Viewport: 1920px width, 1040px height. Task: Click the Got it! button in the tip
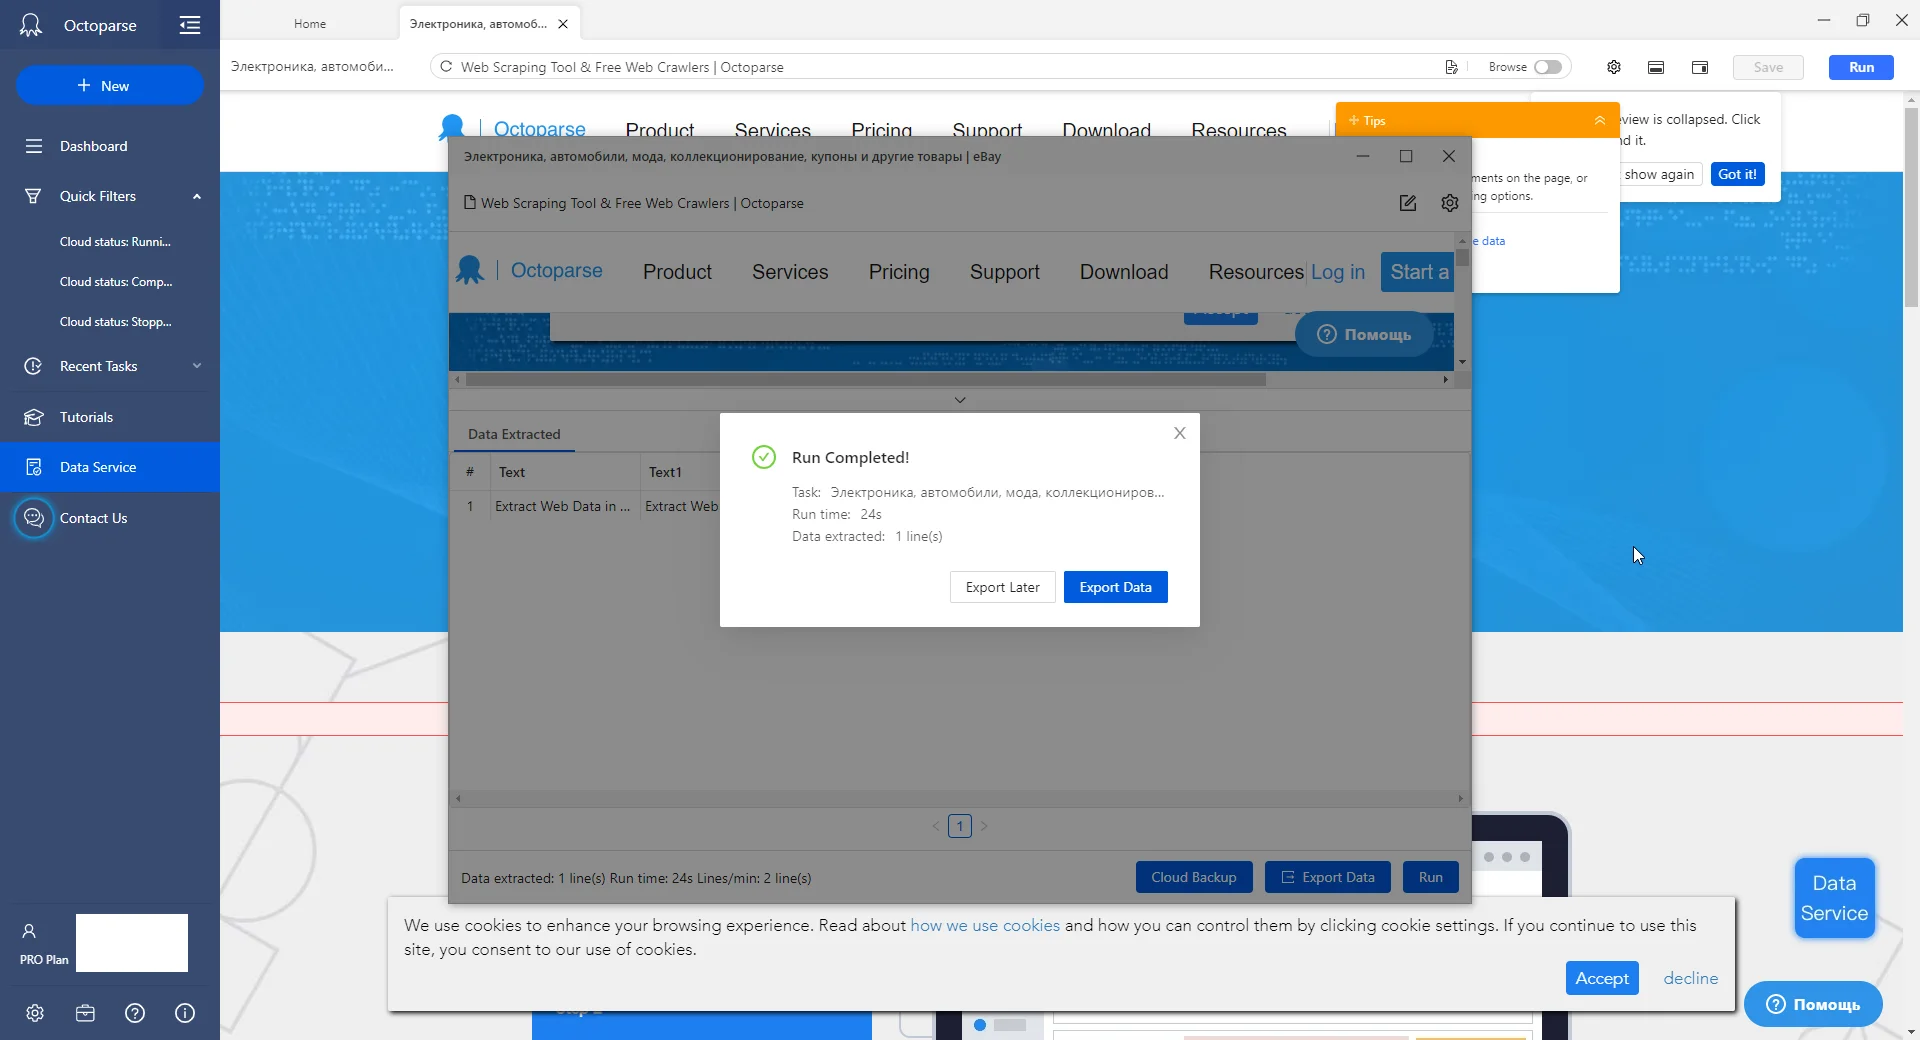pyautogui.click(x=1738, y=174)
